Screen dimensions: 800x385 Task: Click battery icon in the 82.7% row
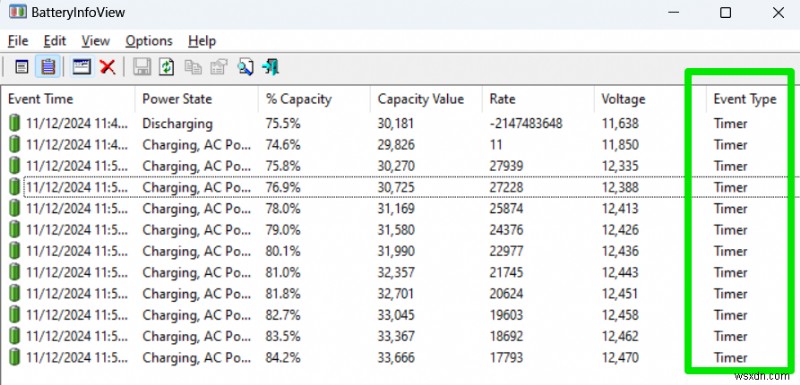click(x=15, y=315)
